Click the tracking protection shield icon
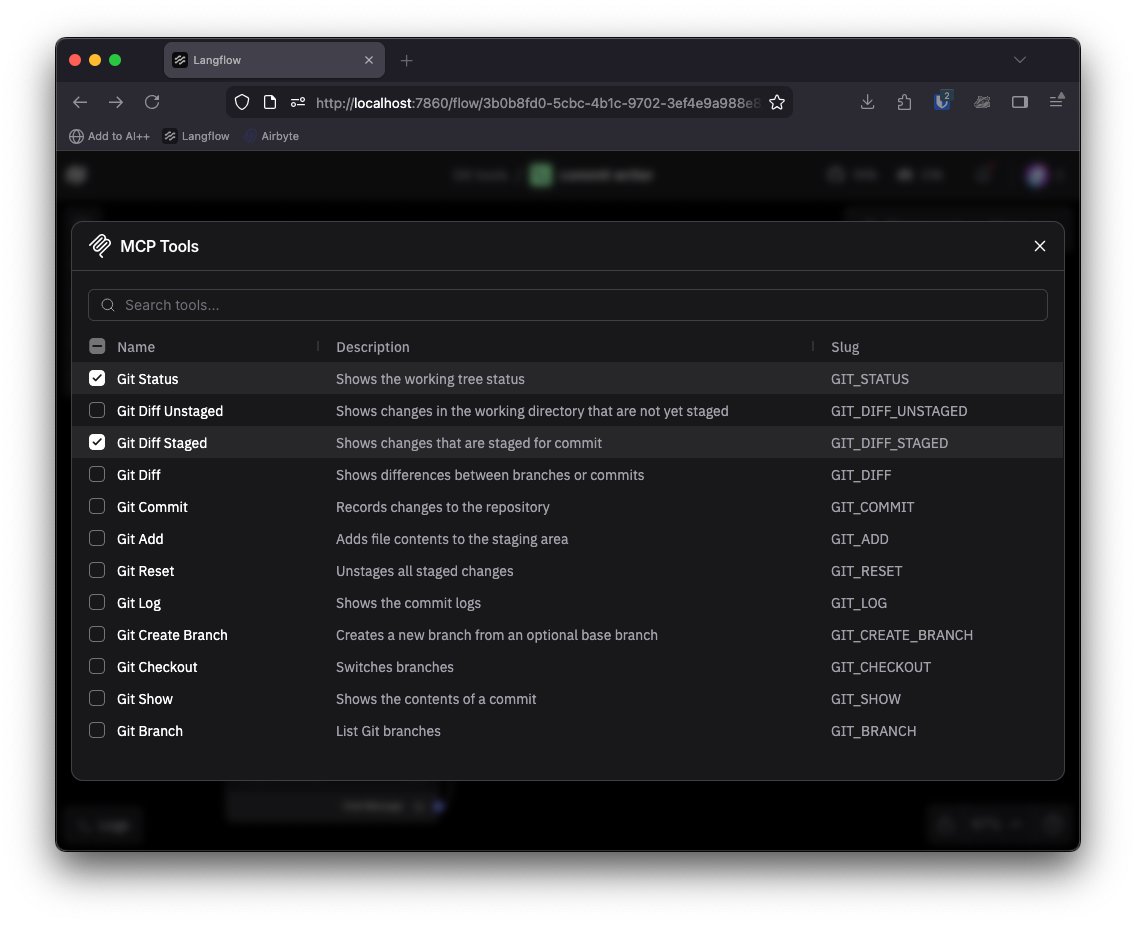1136x925 pixels. point(242,102)
